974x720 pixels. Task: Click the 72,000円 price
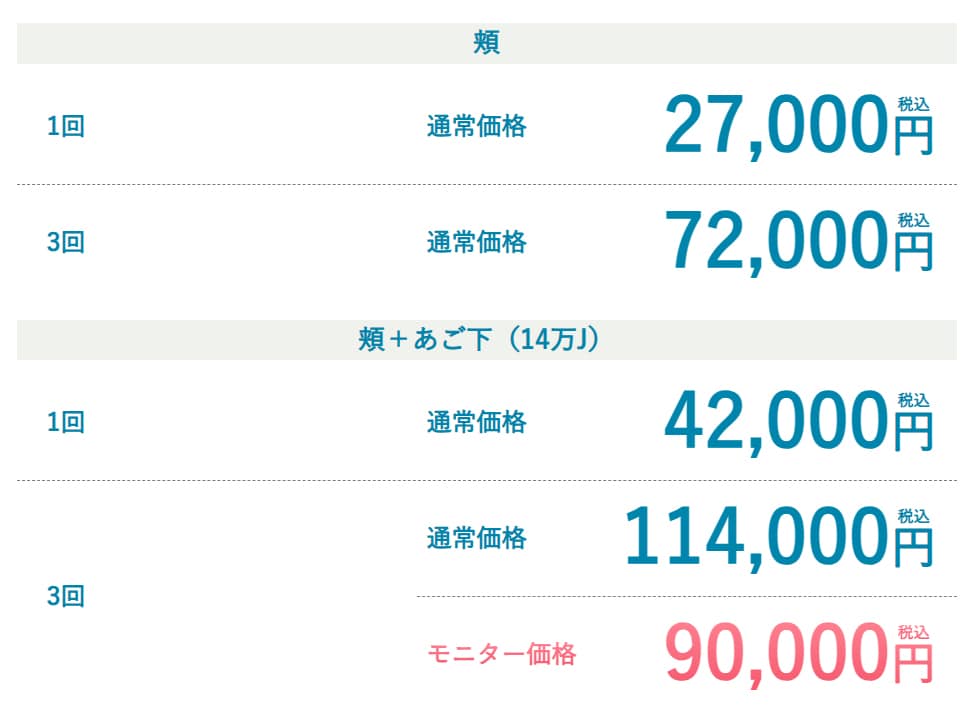[798, 242]
